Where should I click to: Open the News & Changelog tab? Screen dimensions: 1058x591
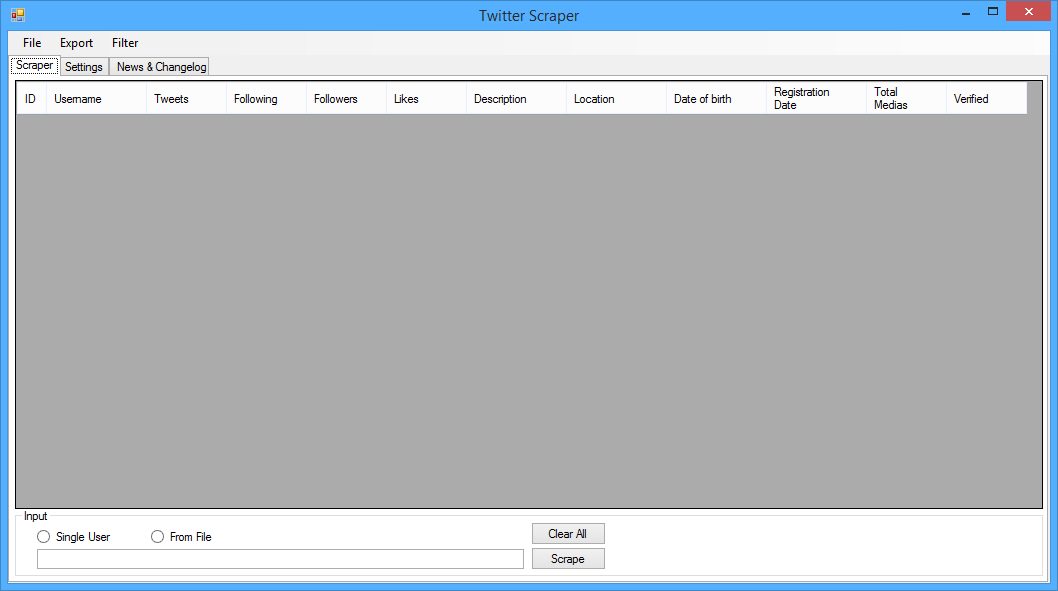click(161, 67)
